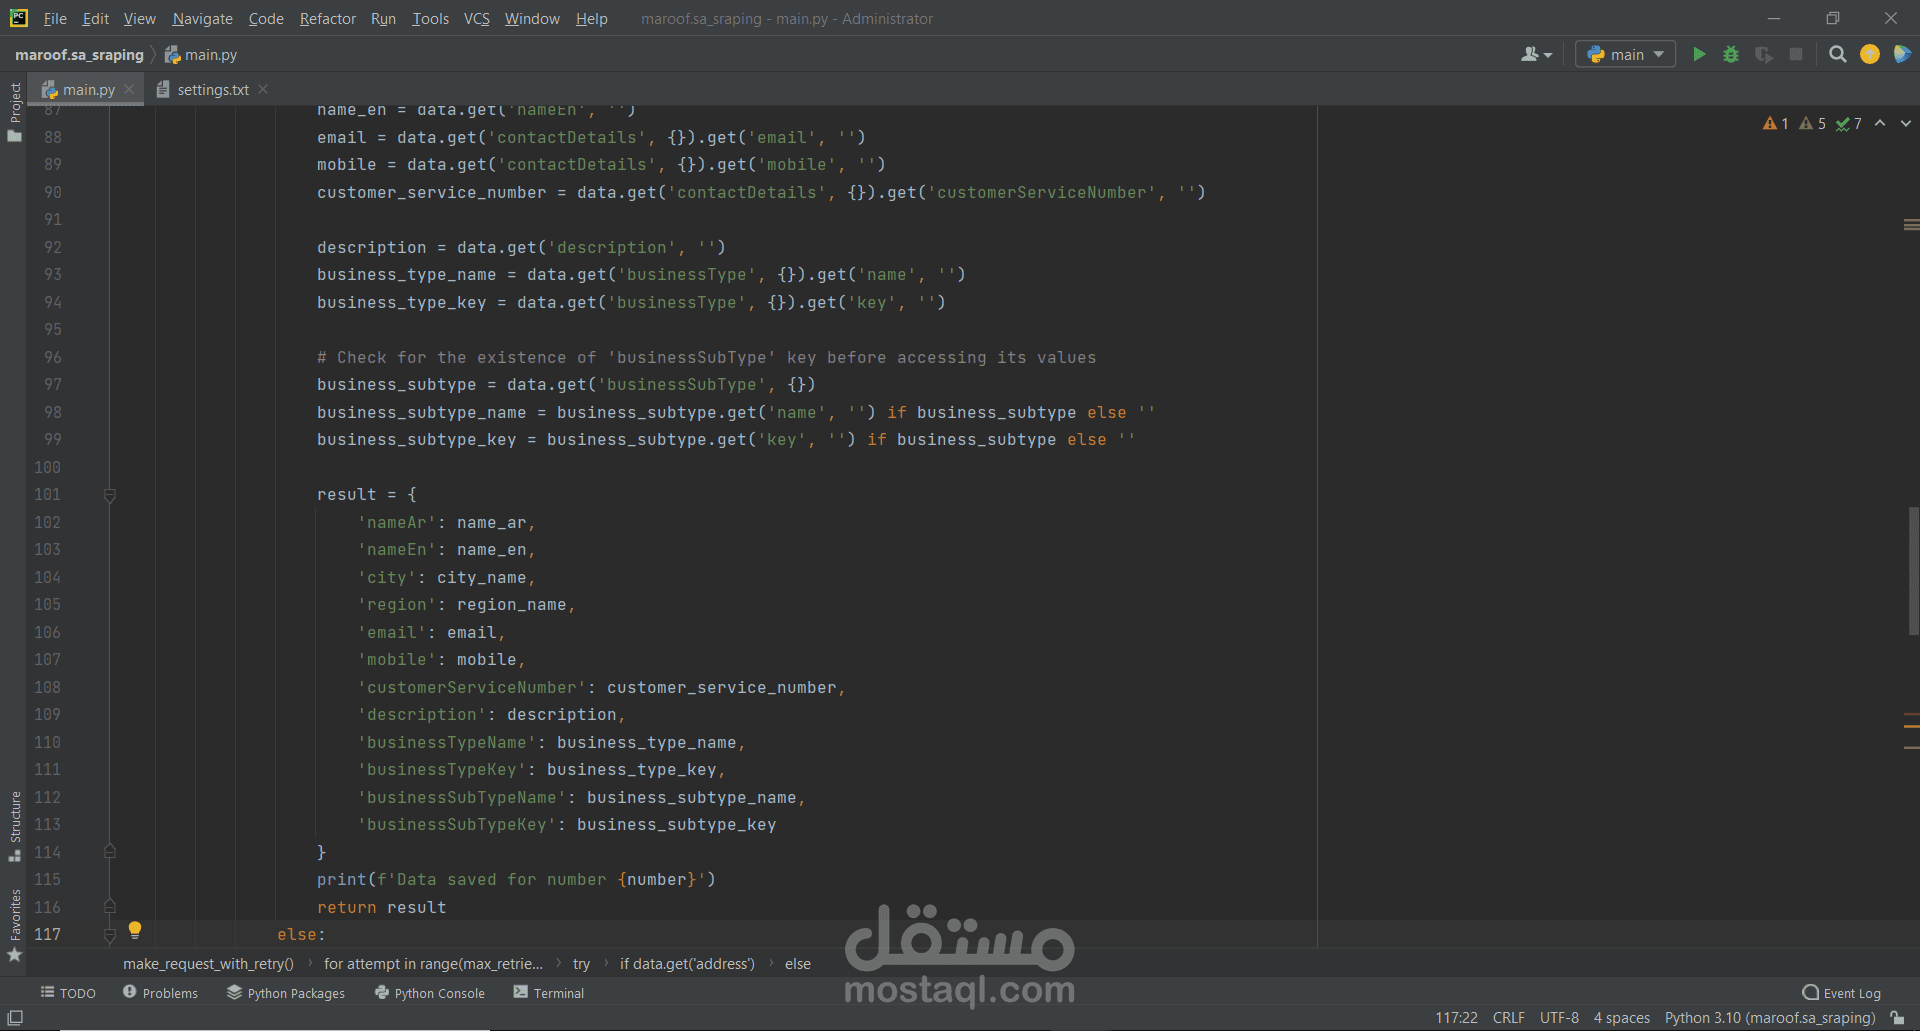Image resolution: width=1920 pixels, height=1031 pixels.
Task: Run the main configuration with green play
Action: click(1699, 54)
